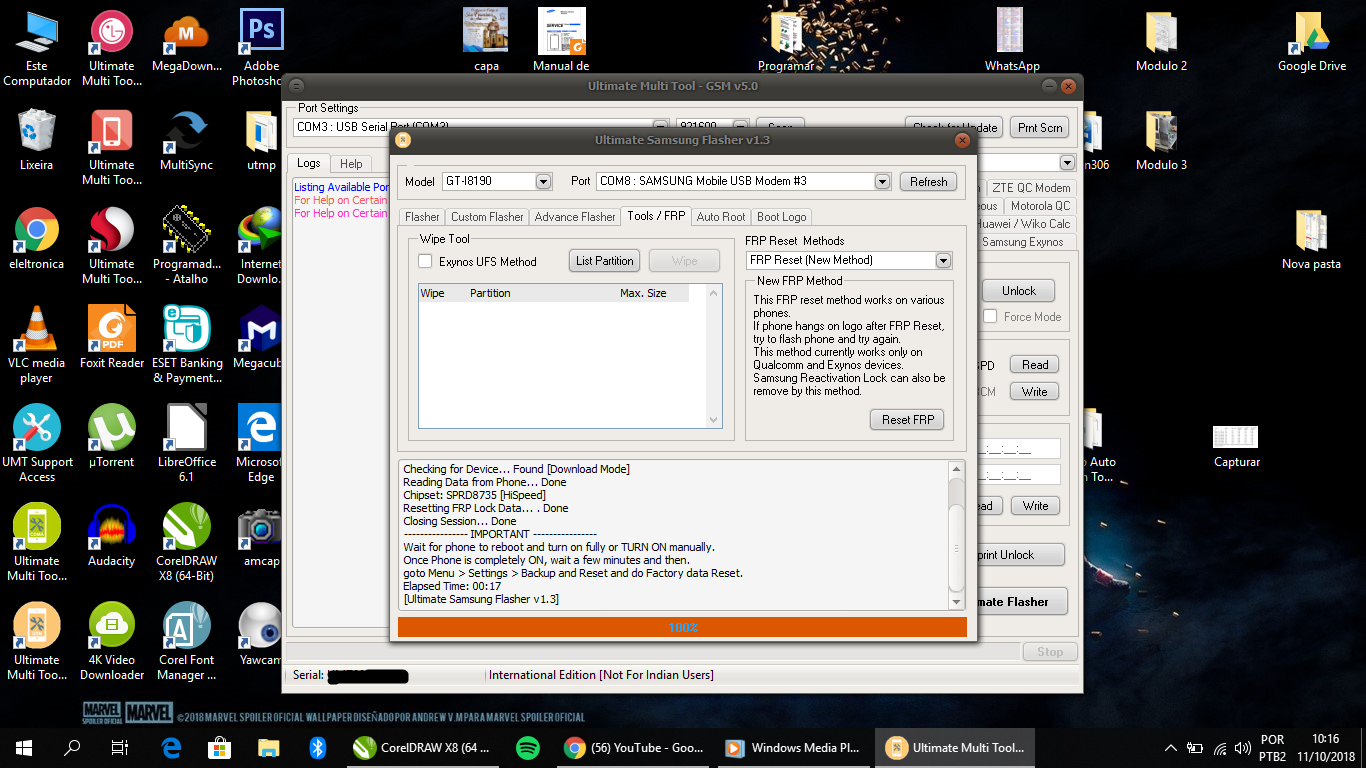This screenshot has width=1366, height=768.
Task: Open the Nova pasta folder
Action: point(1311,238)
